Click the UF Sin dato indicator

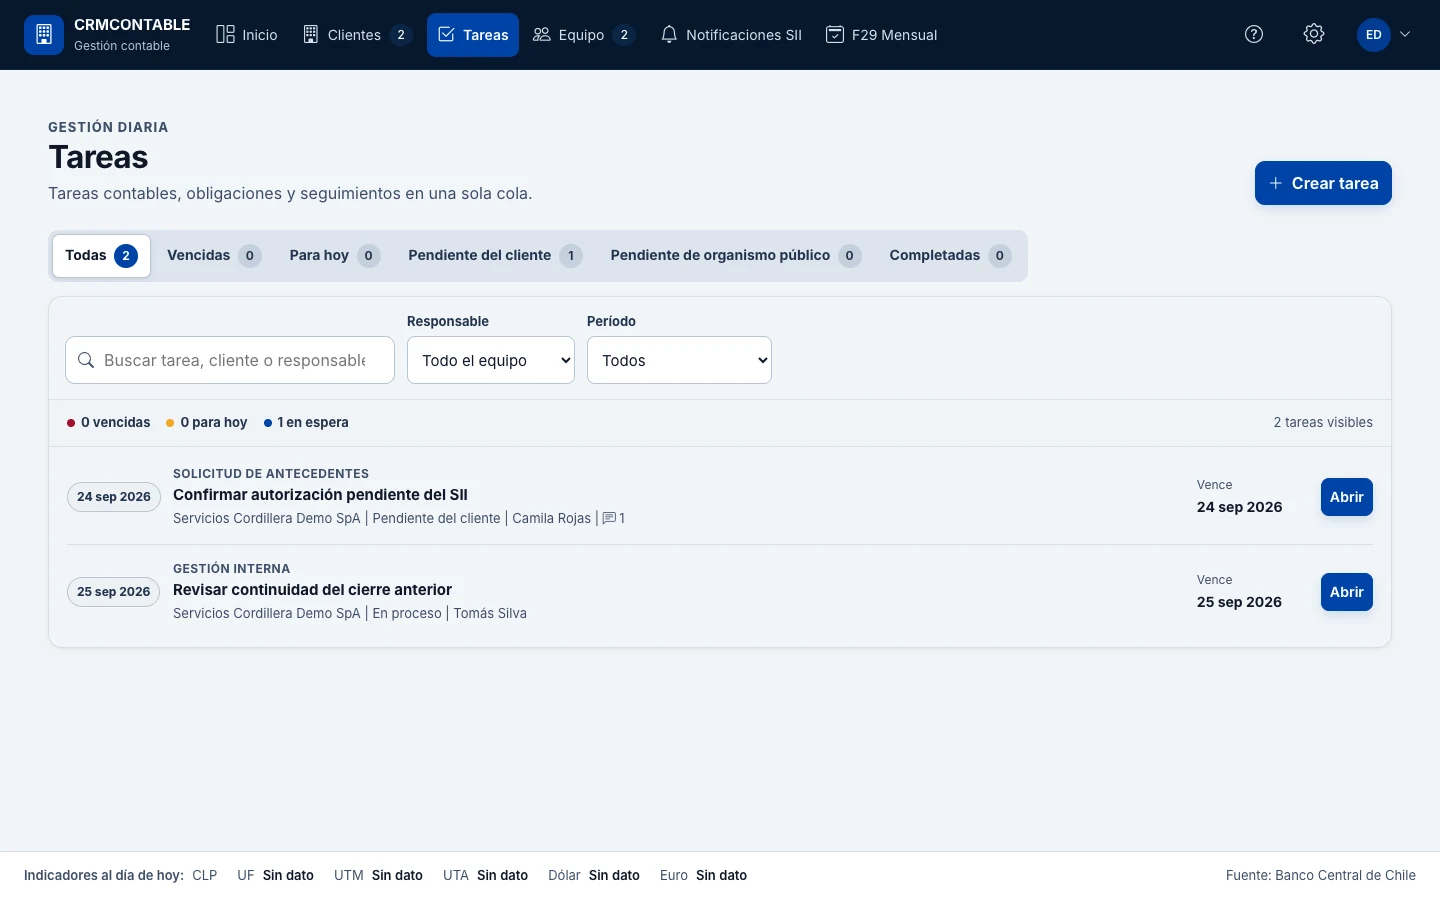tap(275, 875)
